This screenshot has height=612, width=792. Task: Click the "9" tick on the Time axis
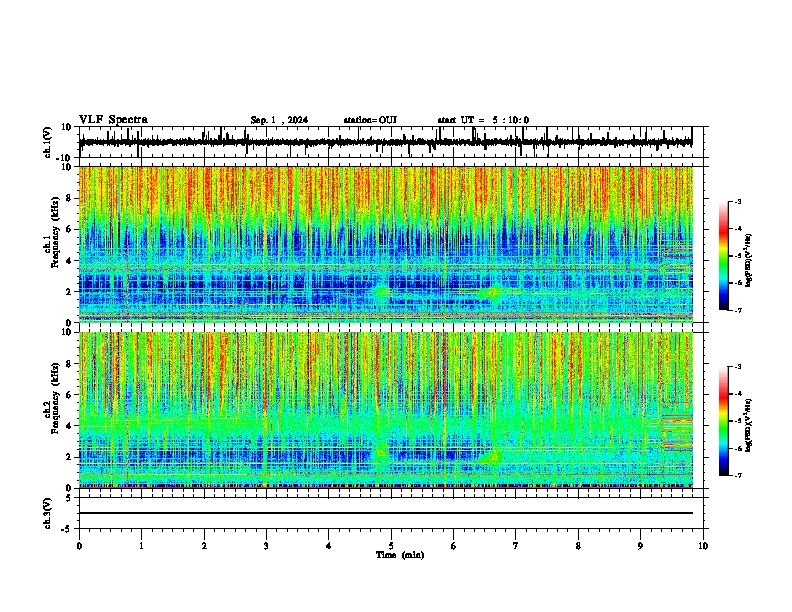tap(640, 546)
